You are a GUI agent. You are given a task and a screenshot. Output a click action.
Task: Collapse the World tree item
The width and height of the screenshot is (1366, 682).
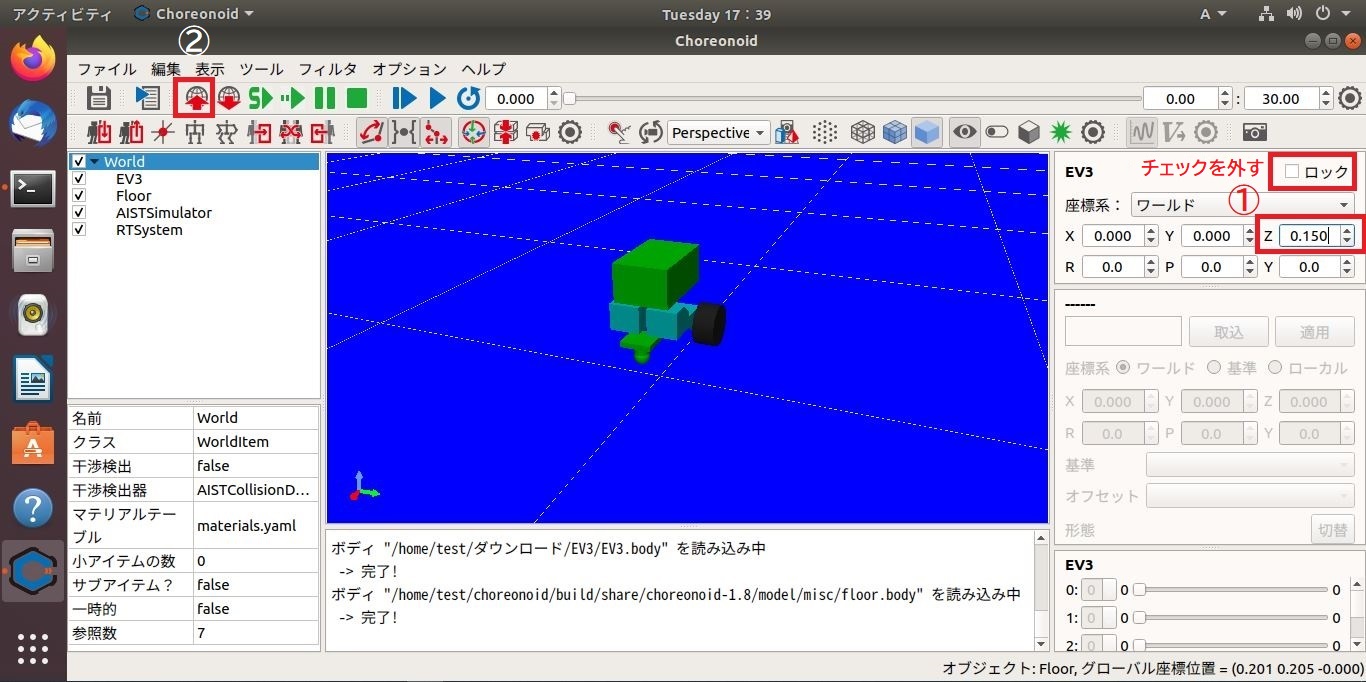94,162
